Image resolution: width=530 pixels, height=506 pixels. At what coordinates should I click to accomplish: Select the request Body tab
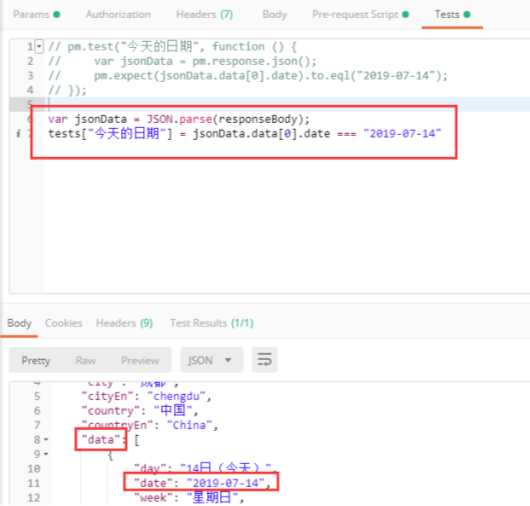274,15
